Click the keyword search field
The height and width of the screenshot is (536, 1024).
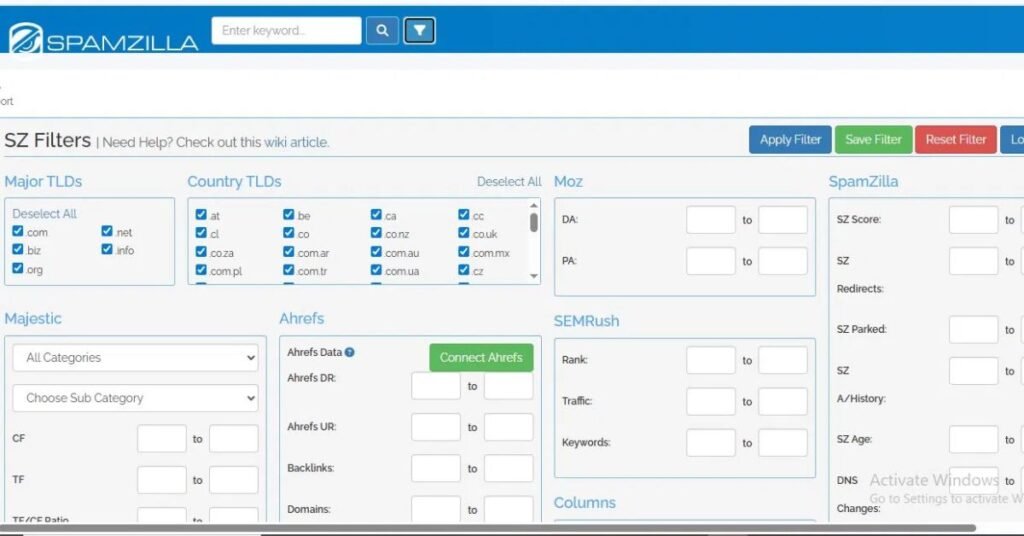click(286, 31)
